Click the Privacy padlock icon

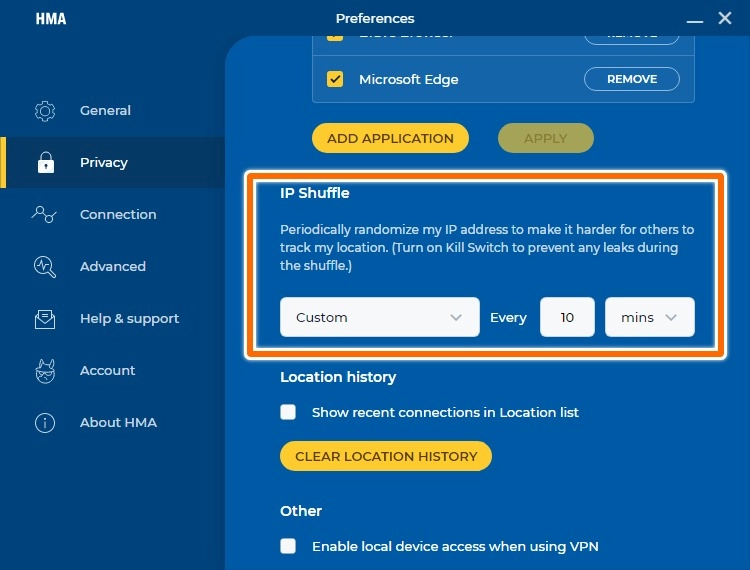click(x=46, y=163)
